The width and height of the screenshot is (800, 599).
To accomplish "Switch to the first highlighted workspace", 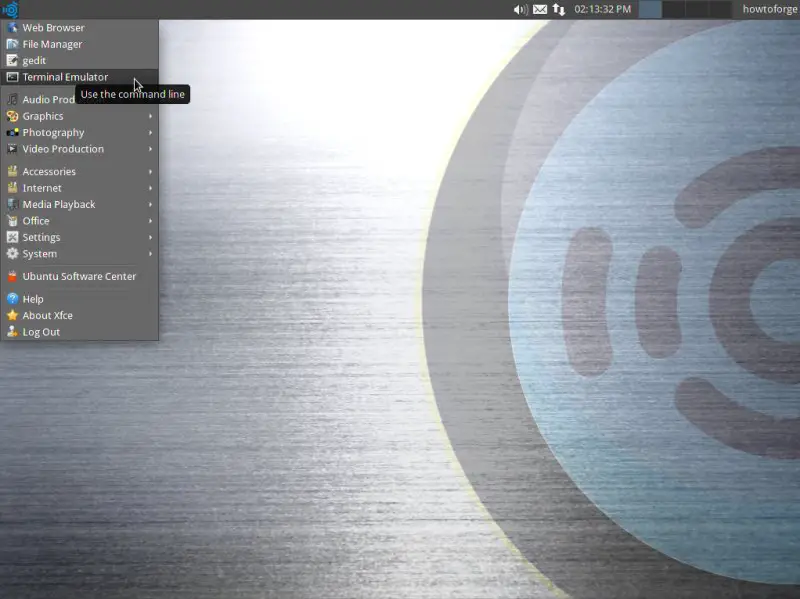I will (650, 9).
